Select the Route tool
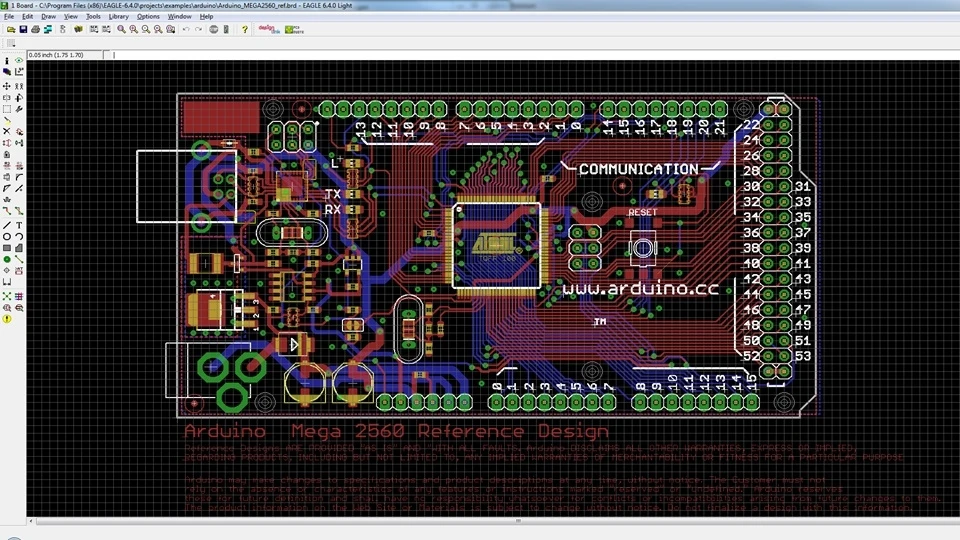 click(7, 211)
